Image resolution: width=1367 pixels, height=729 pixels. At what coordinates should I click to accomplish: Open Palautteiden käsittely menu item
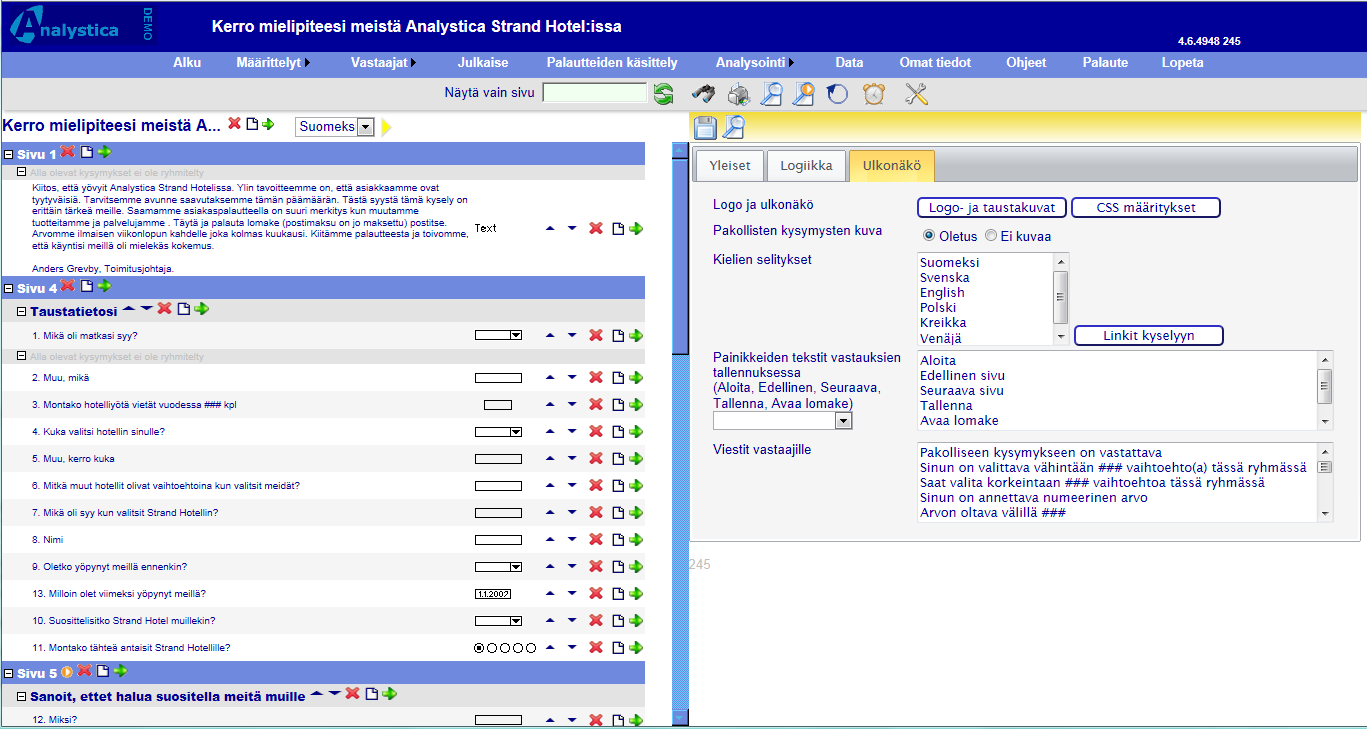pyautogui.click(x=612, y=62)
